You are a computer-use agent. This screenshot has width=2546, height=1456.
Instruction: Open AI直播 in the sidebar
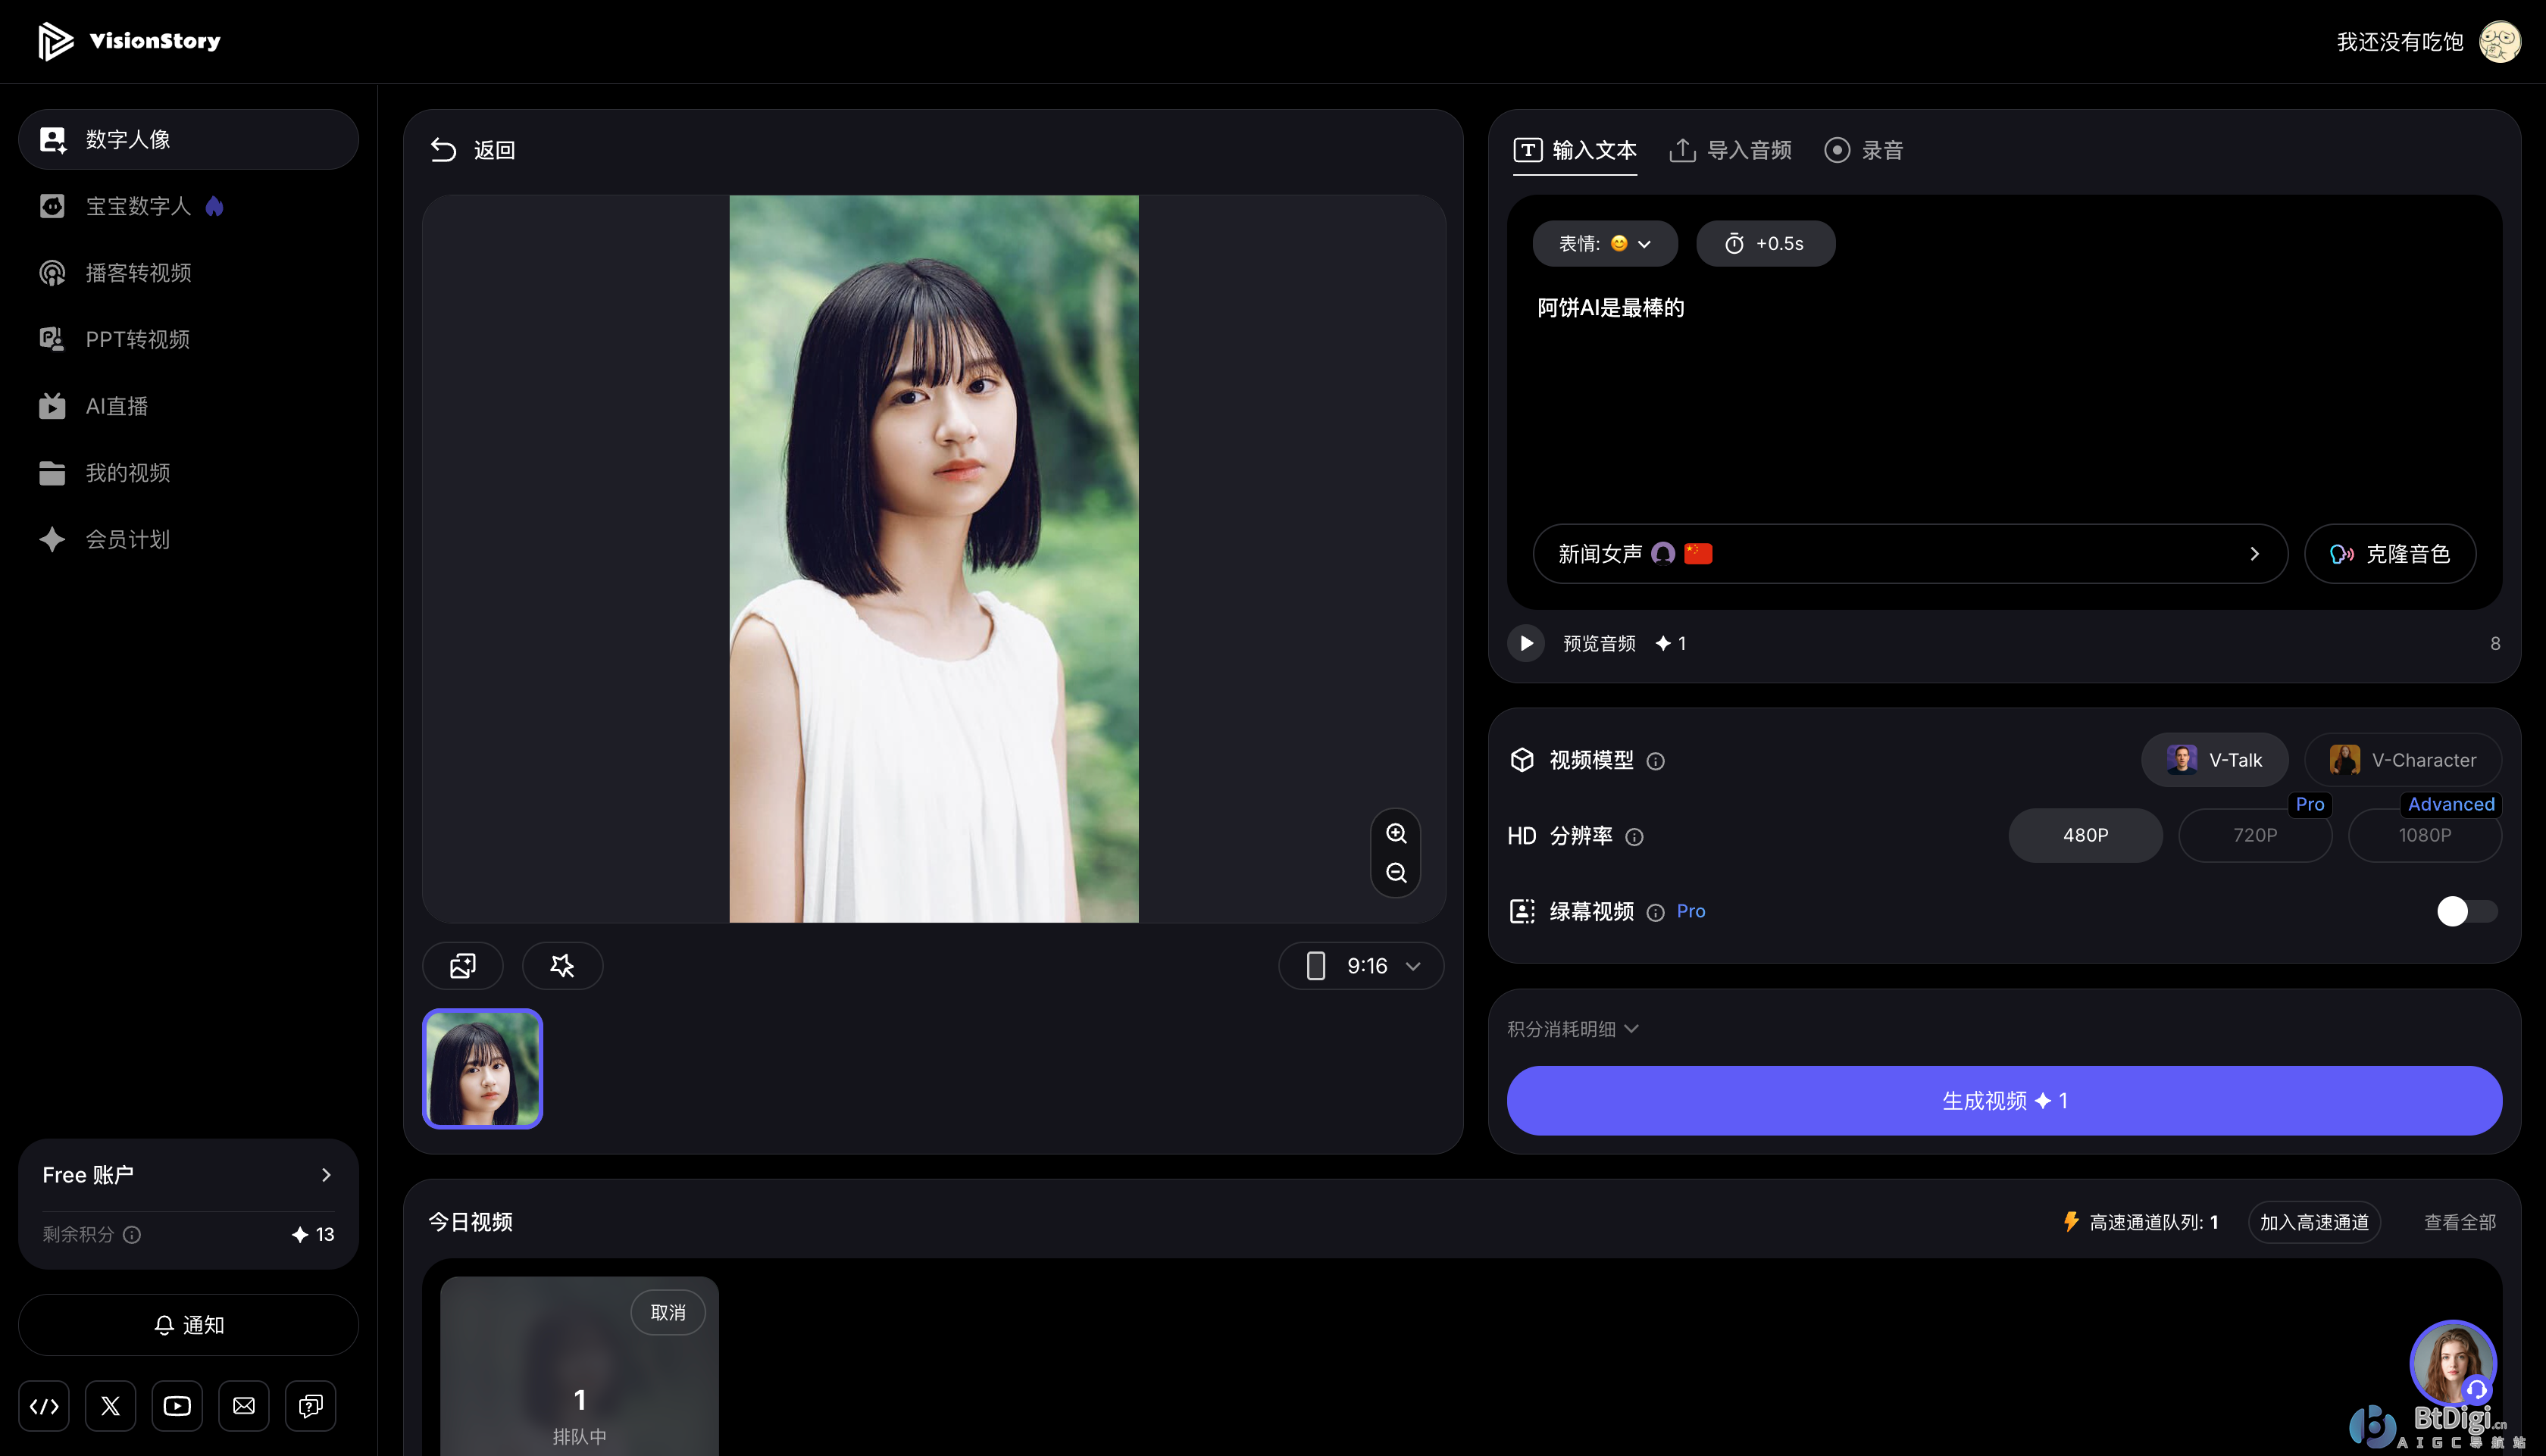click(x=116, y=406)
